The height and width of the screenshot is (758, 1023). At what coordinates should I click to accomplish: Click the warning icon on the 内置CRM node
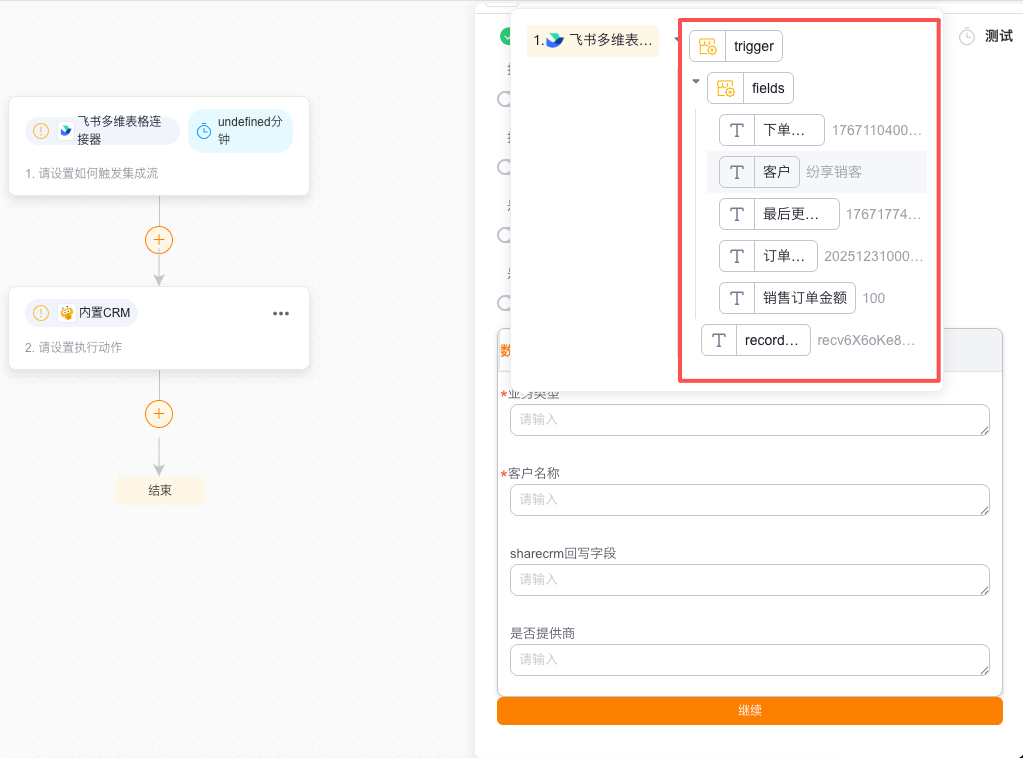point(41,313)
